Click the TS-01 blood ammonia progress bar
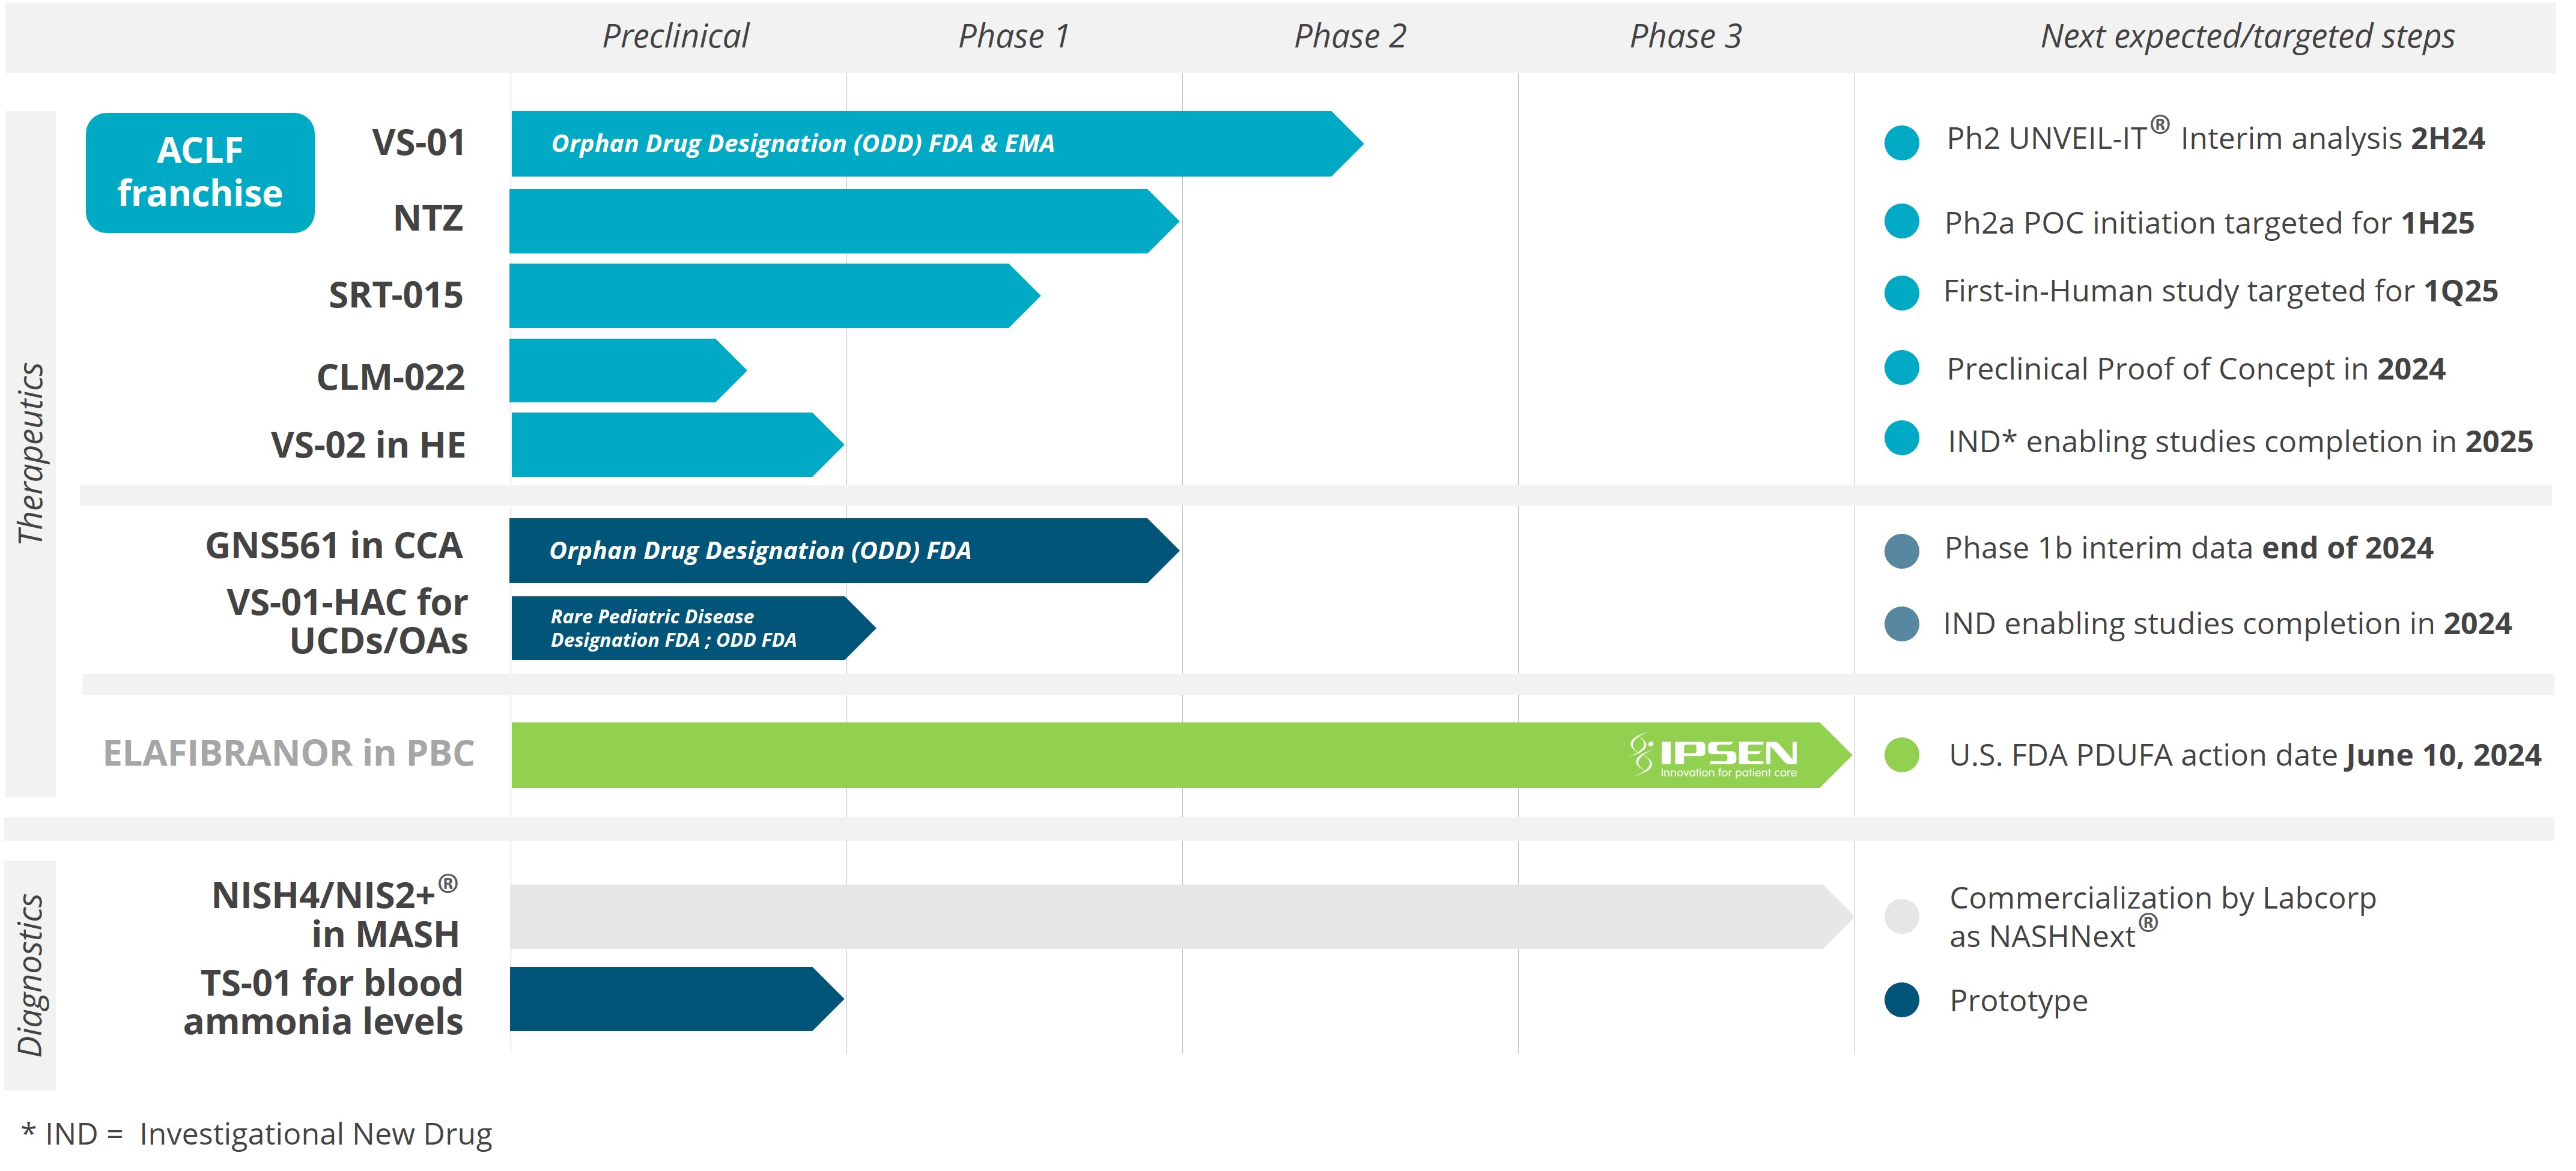This screenshot has width=2576, height=1171. [677, 998]
